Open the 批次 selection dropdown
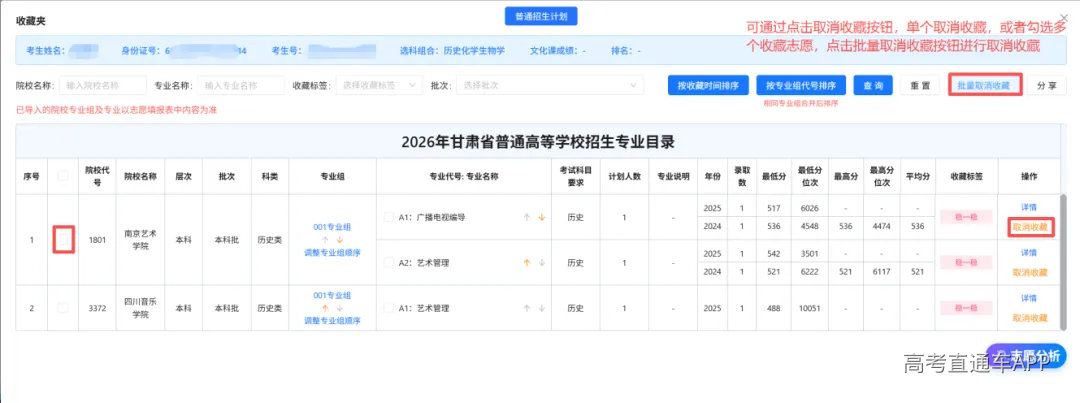Viewport: 1080px width, 403px height. [x=550, y=85]
